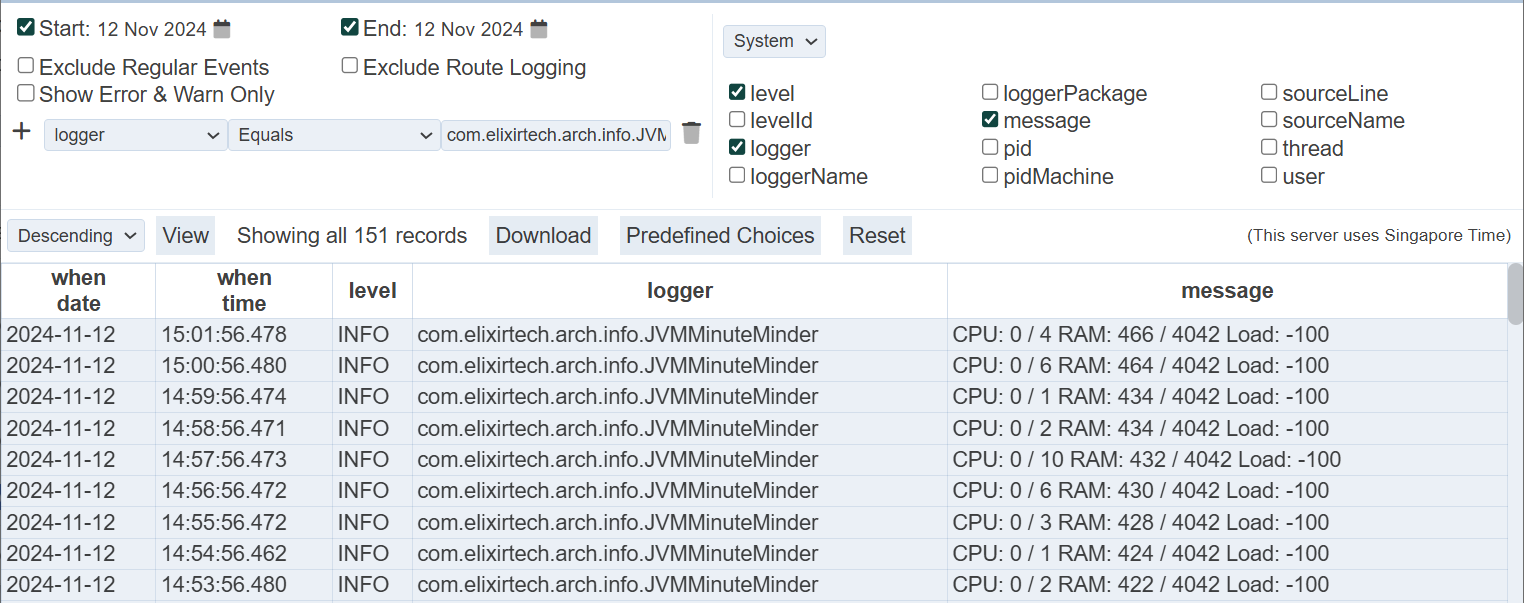The width and height of the screenshot is (1524, 603).
Task: Toggle Show Error & Warn Only
Action: click(26, 93)
